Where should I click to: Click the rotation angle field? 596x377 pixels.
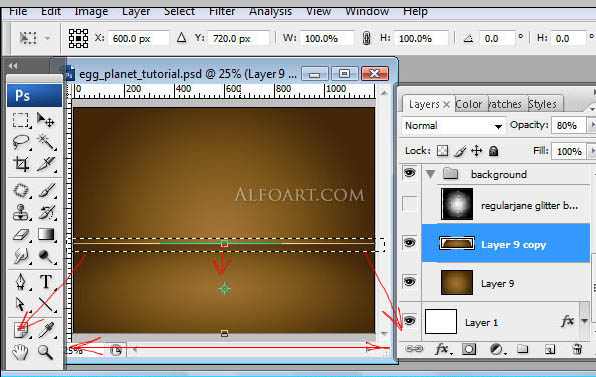(x=496, y=38)
